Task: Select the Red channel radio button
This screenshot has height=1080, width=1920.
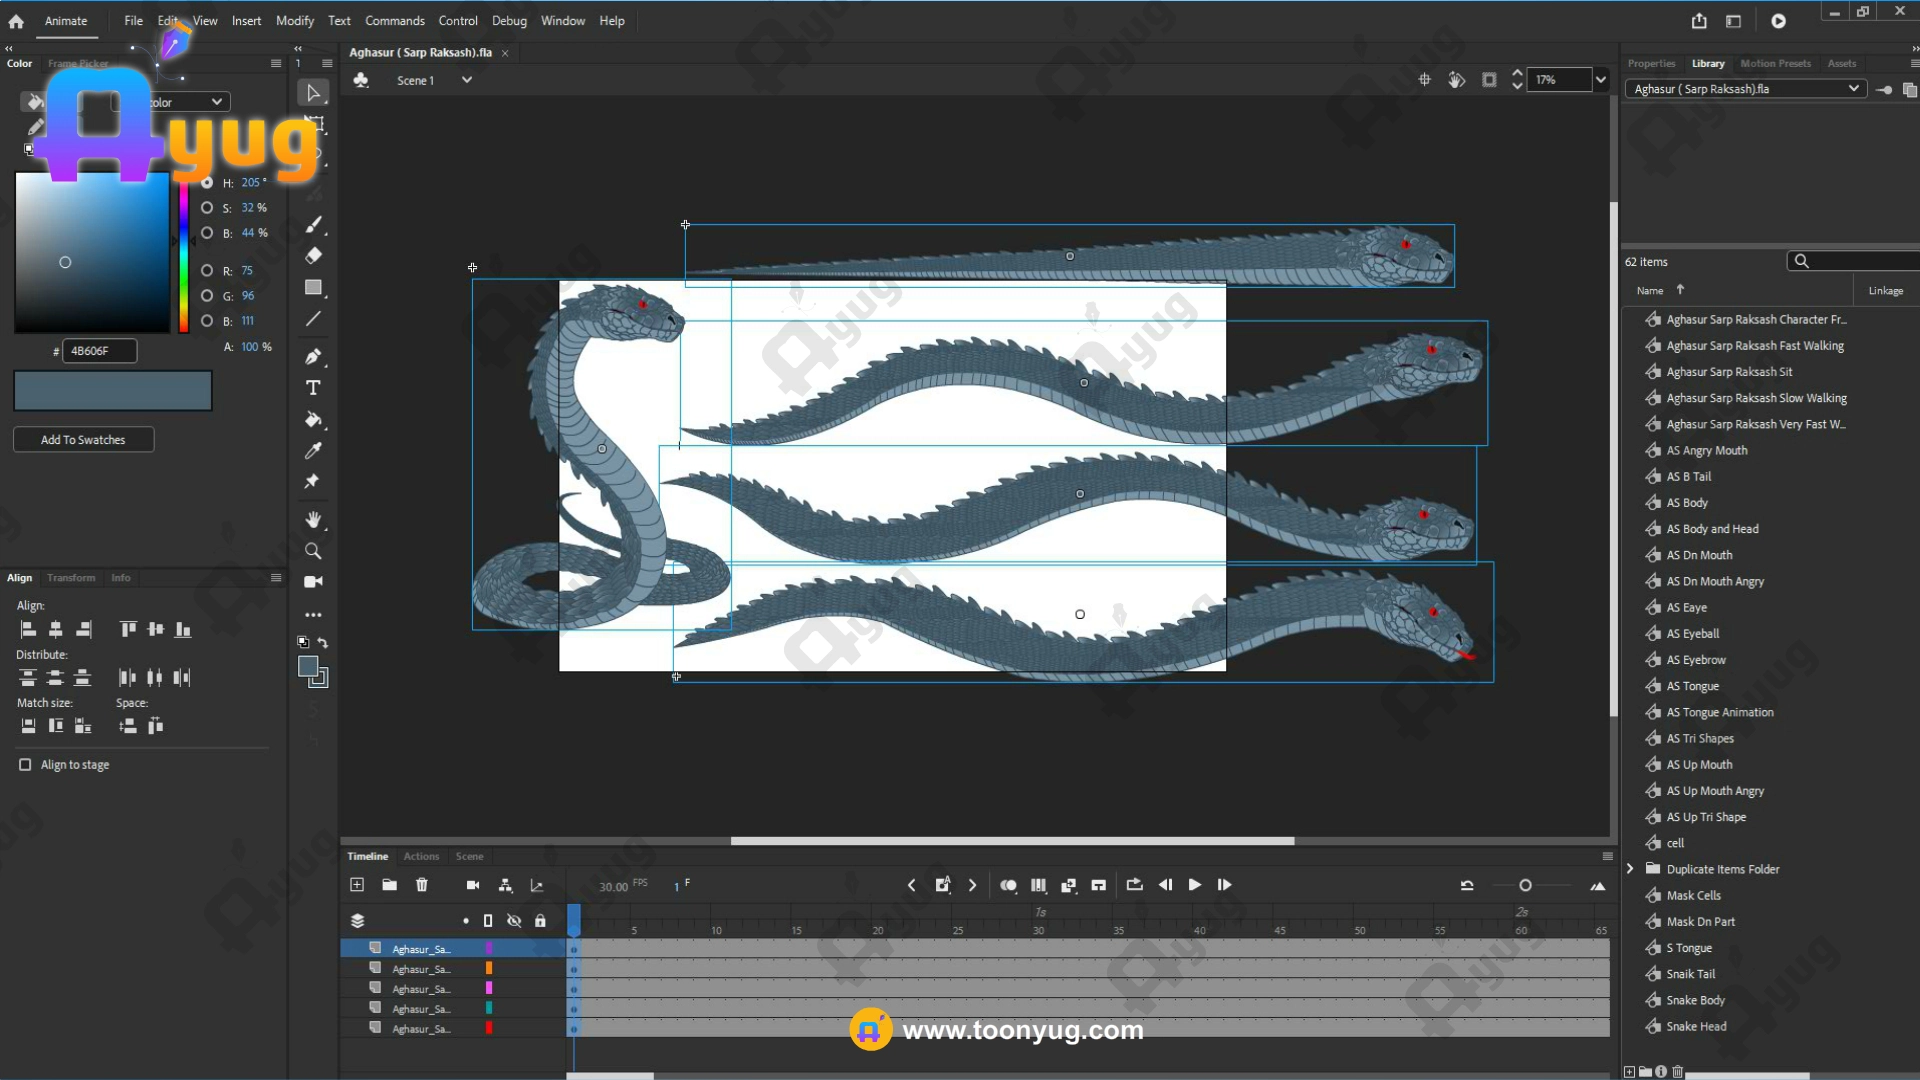Action: pos(207,271)
